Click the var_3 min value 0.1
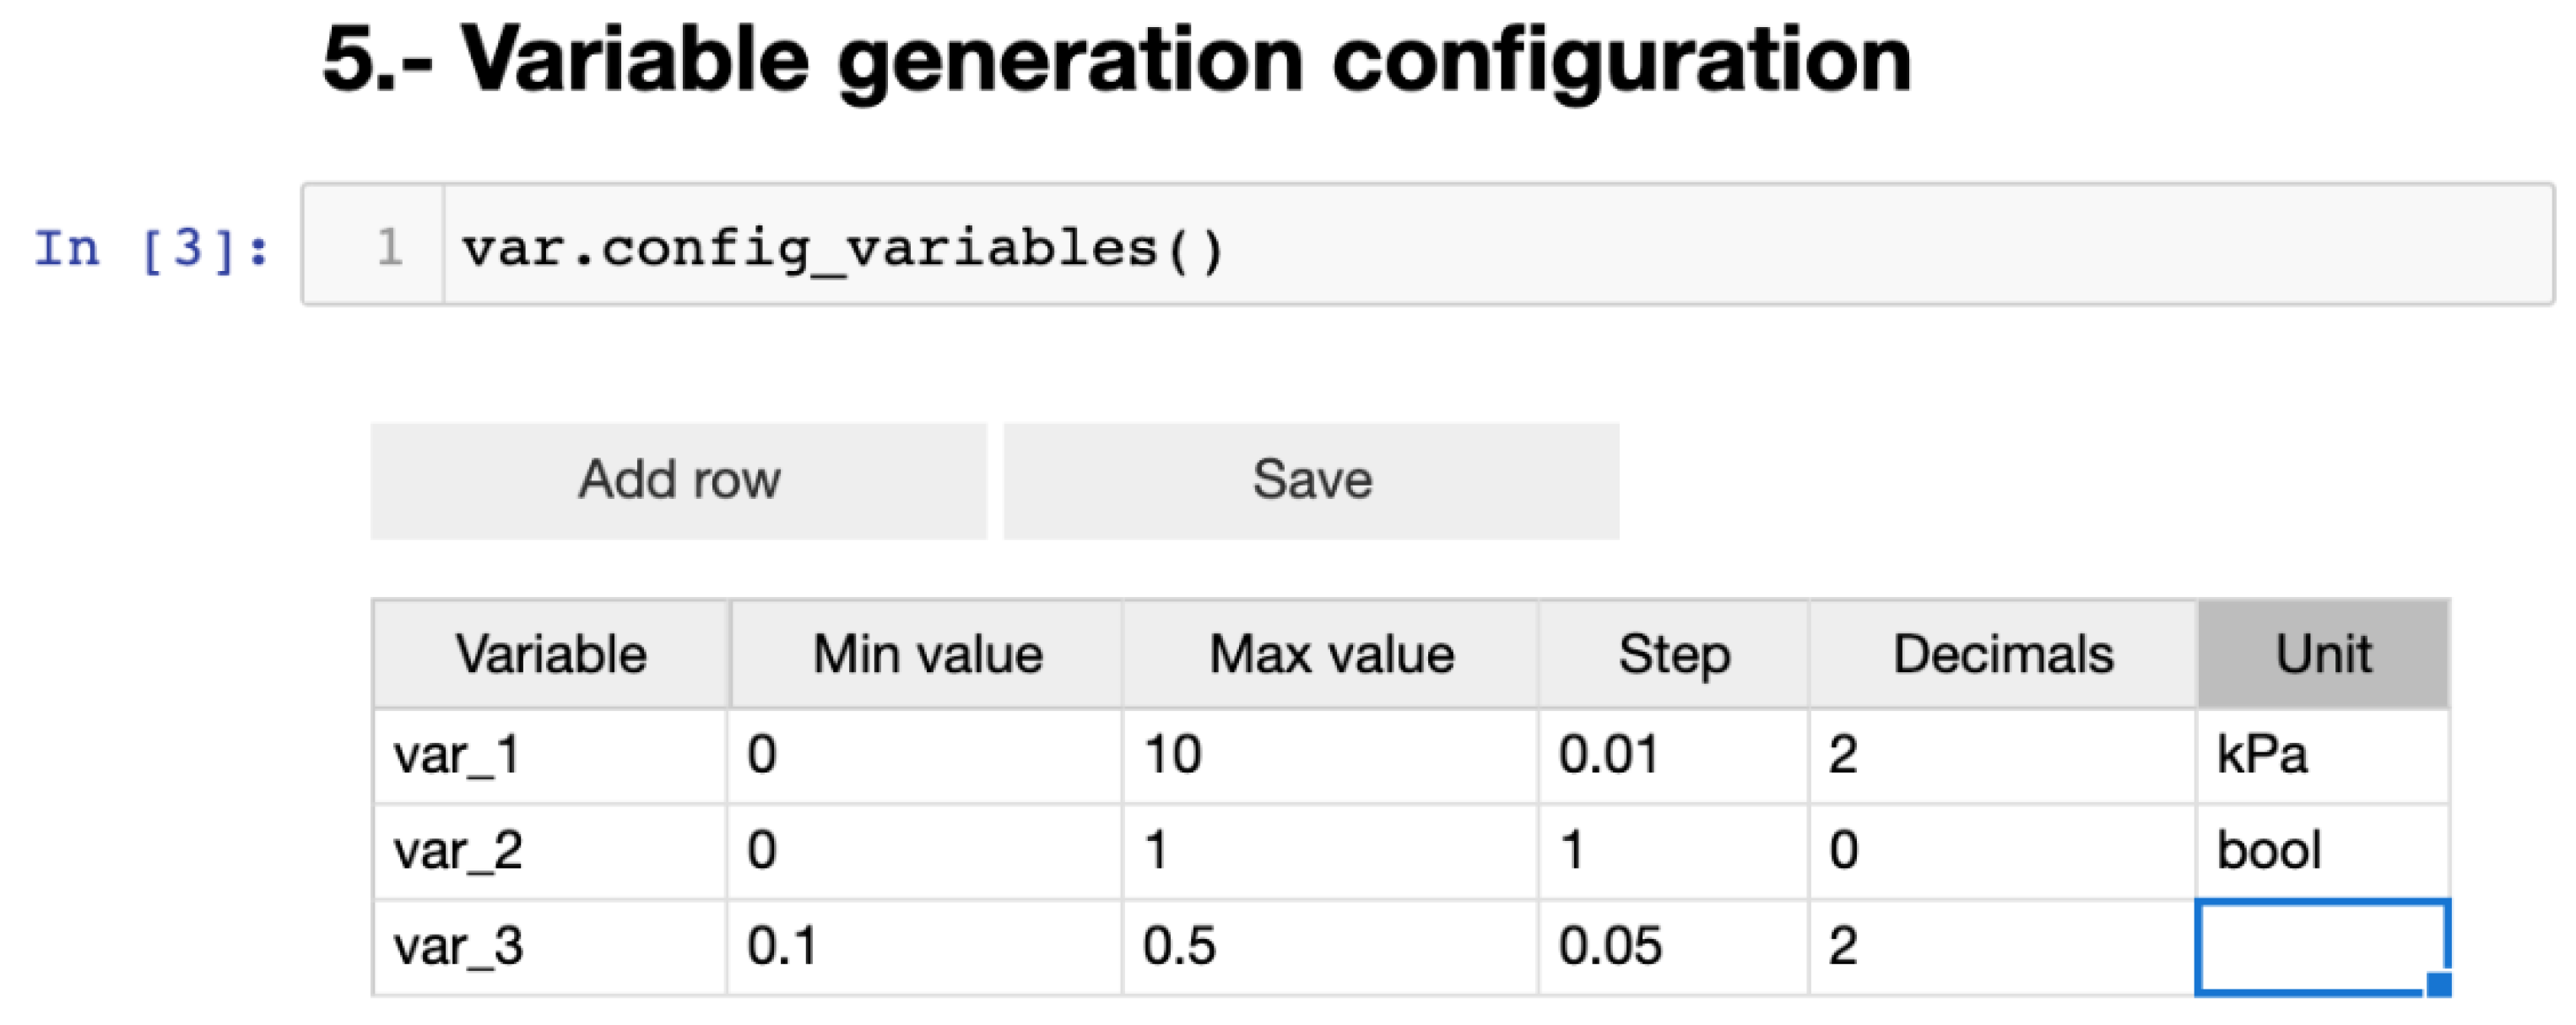 925,946
